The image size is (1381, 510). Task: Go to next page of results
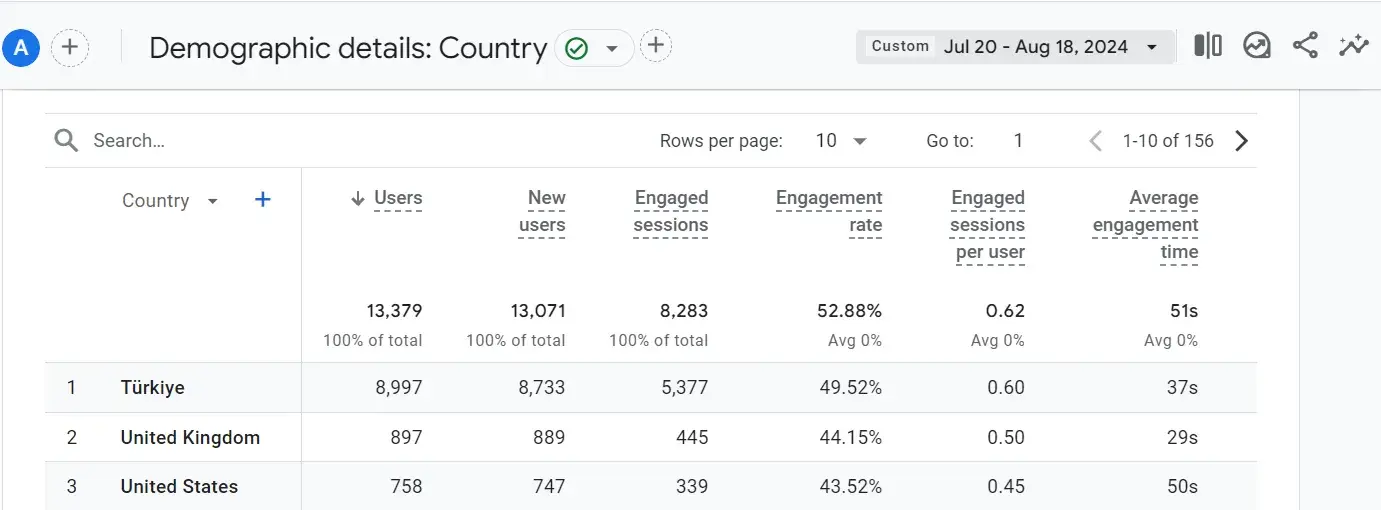pyautogui.click(x=1242, y=141)
